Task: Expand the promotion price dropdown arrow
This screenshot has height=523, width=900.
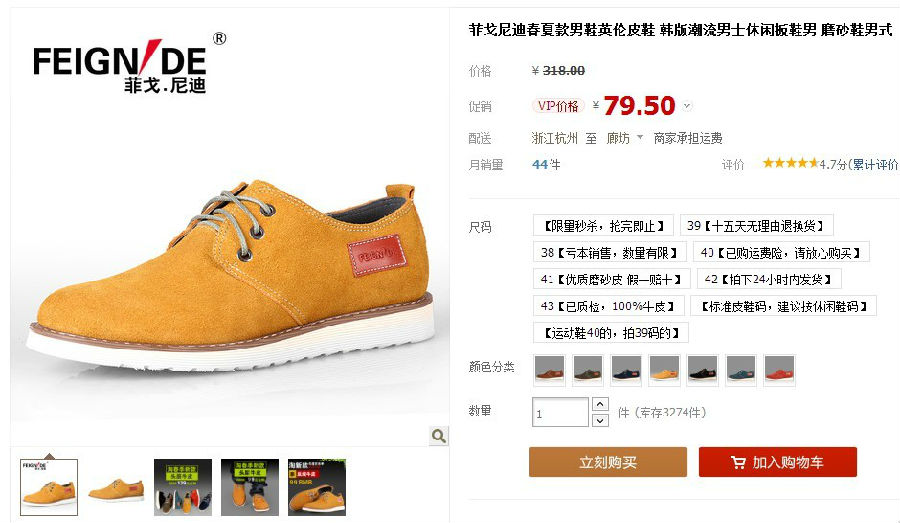Action: click(x=687, y=106)
